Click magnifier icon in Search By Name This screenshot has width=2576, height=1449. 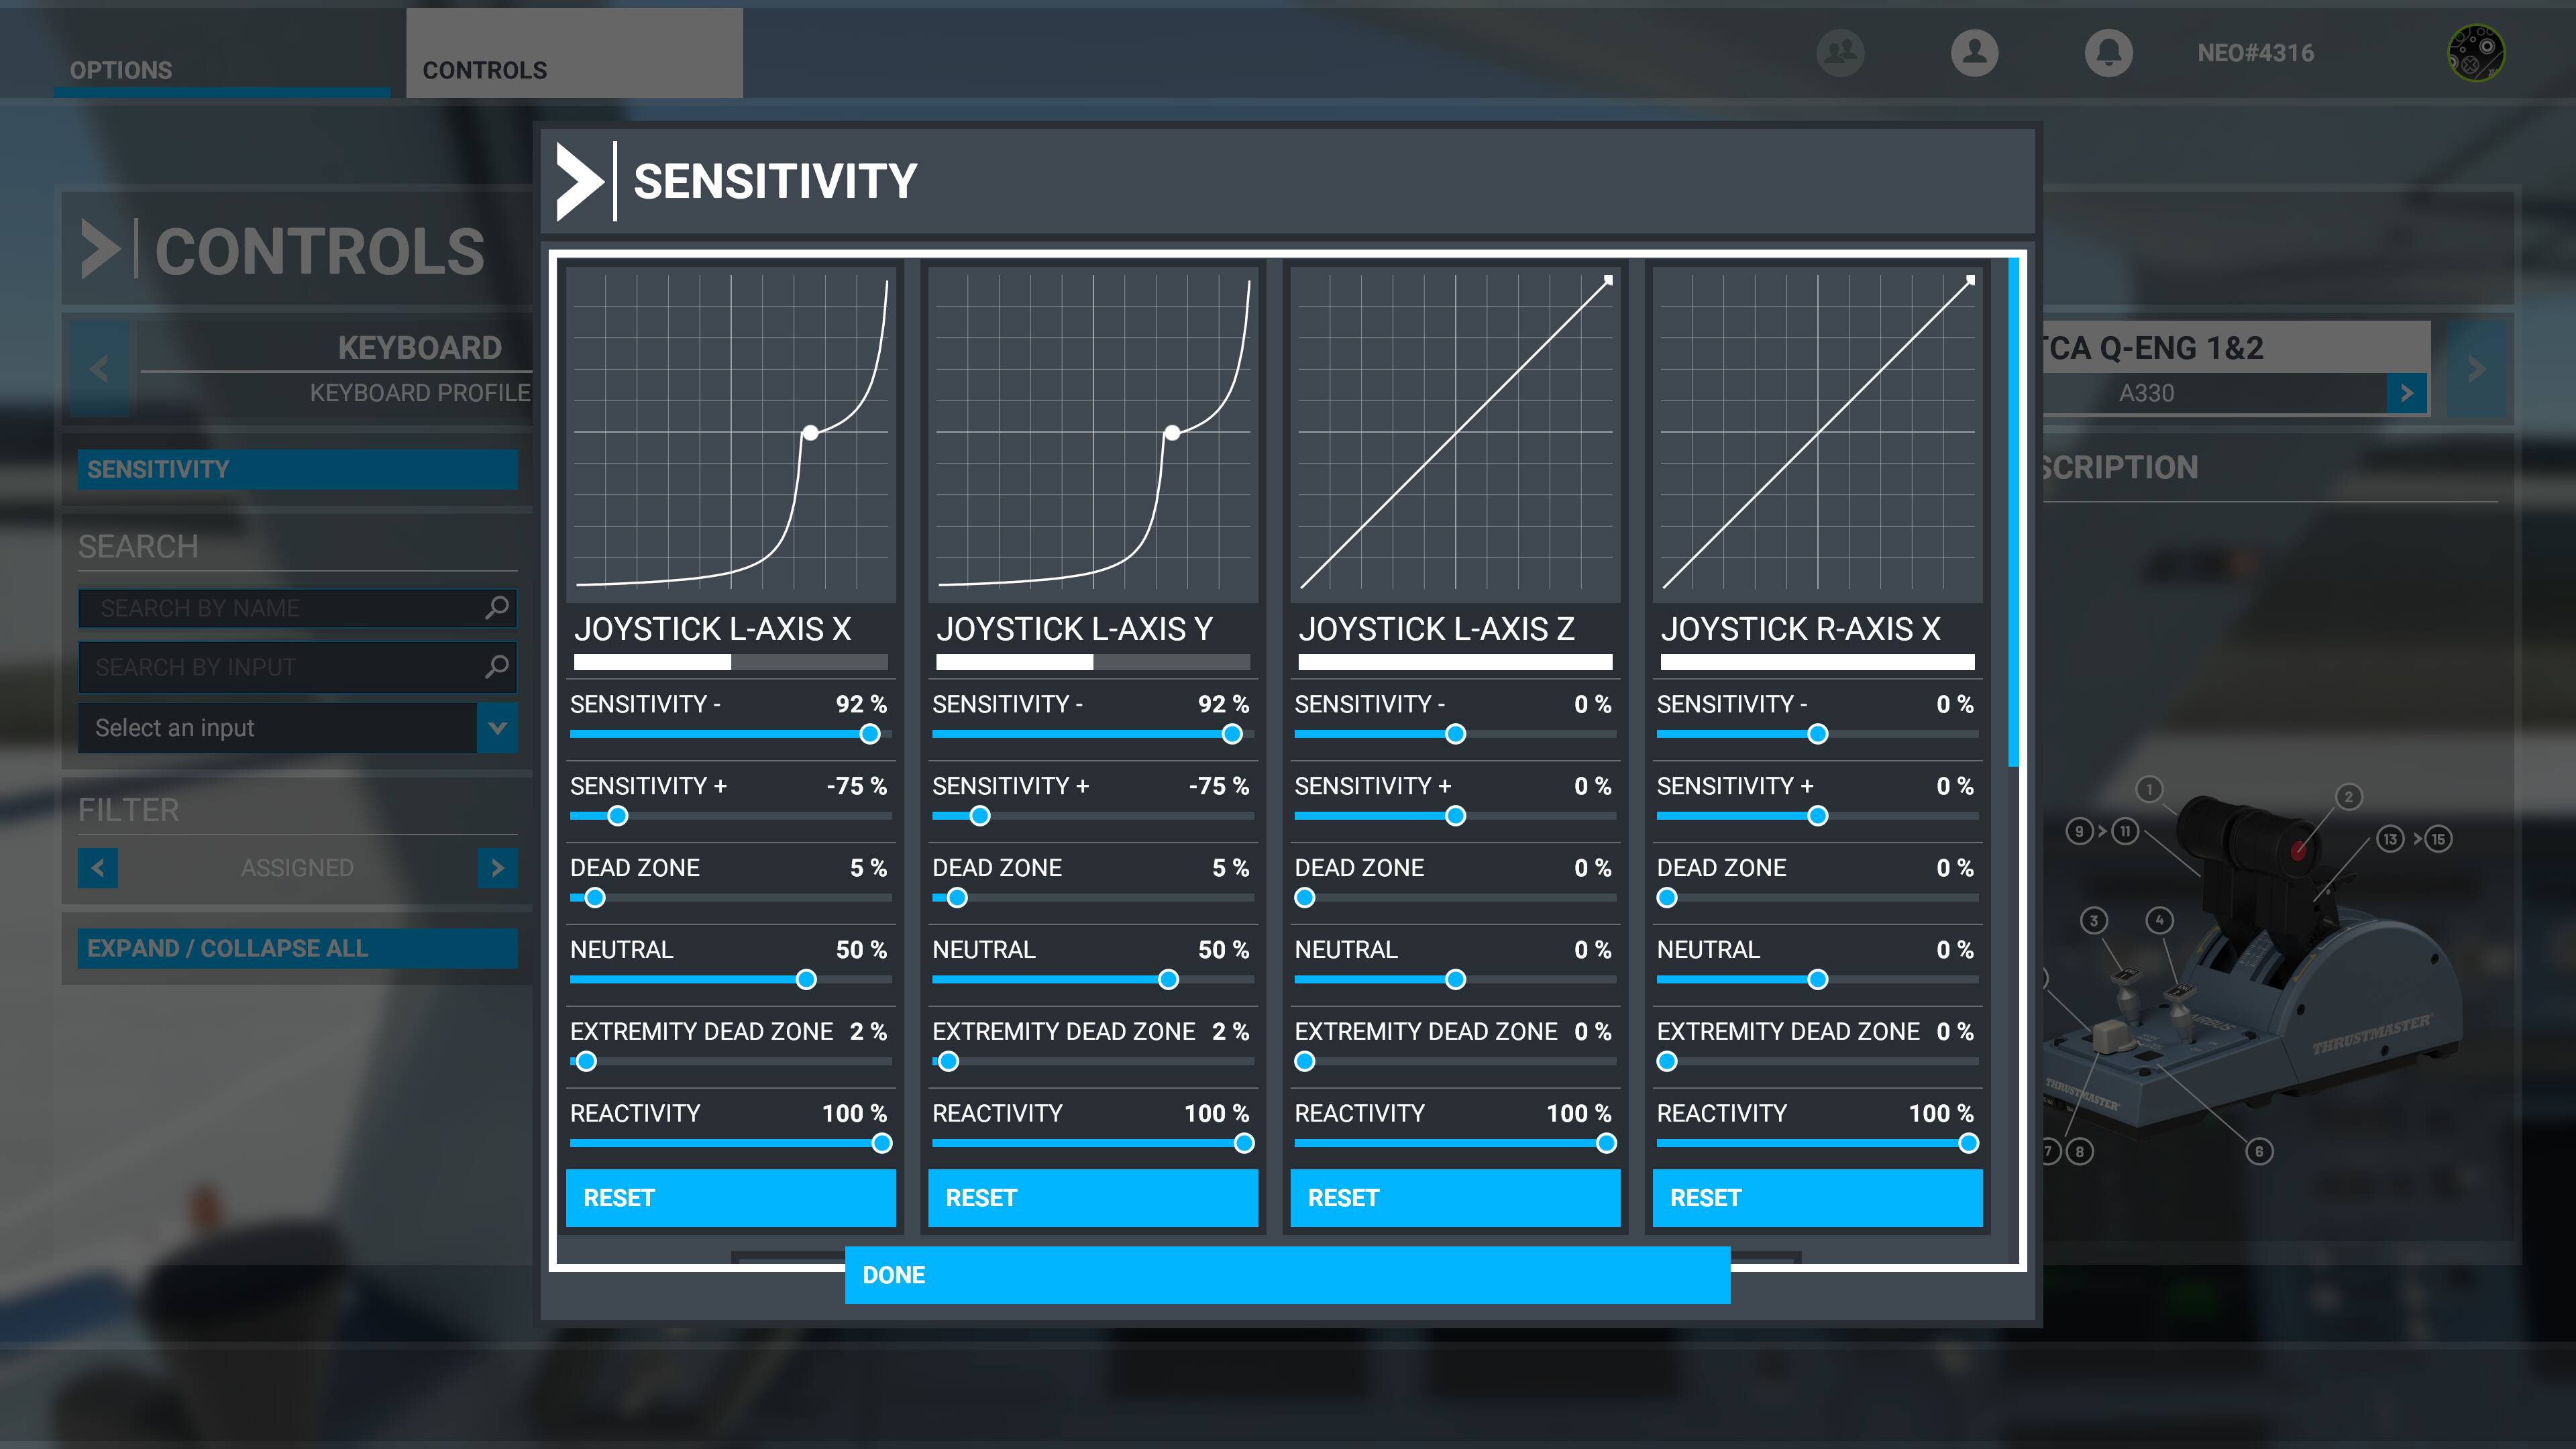[496, 607]
